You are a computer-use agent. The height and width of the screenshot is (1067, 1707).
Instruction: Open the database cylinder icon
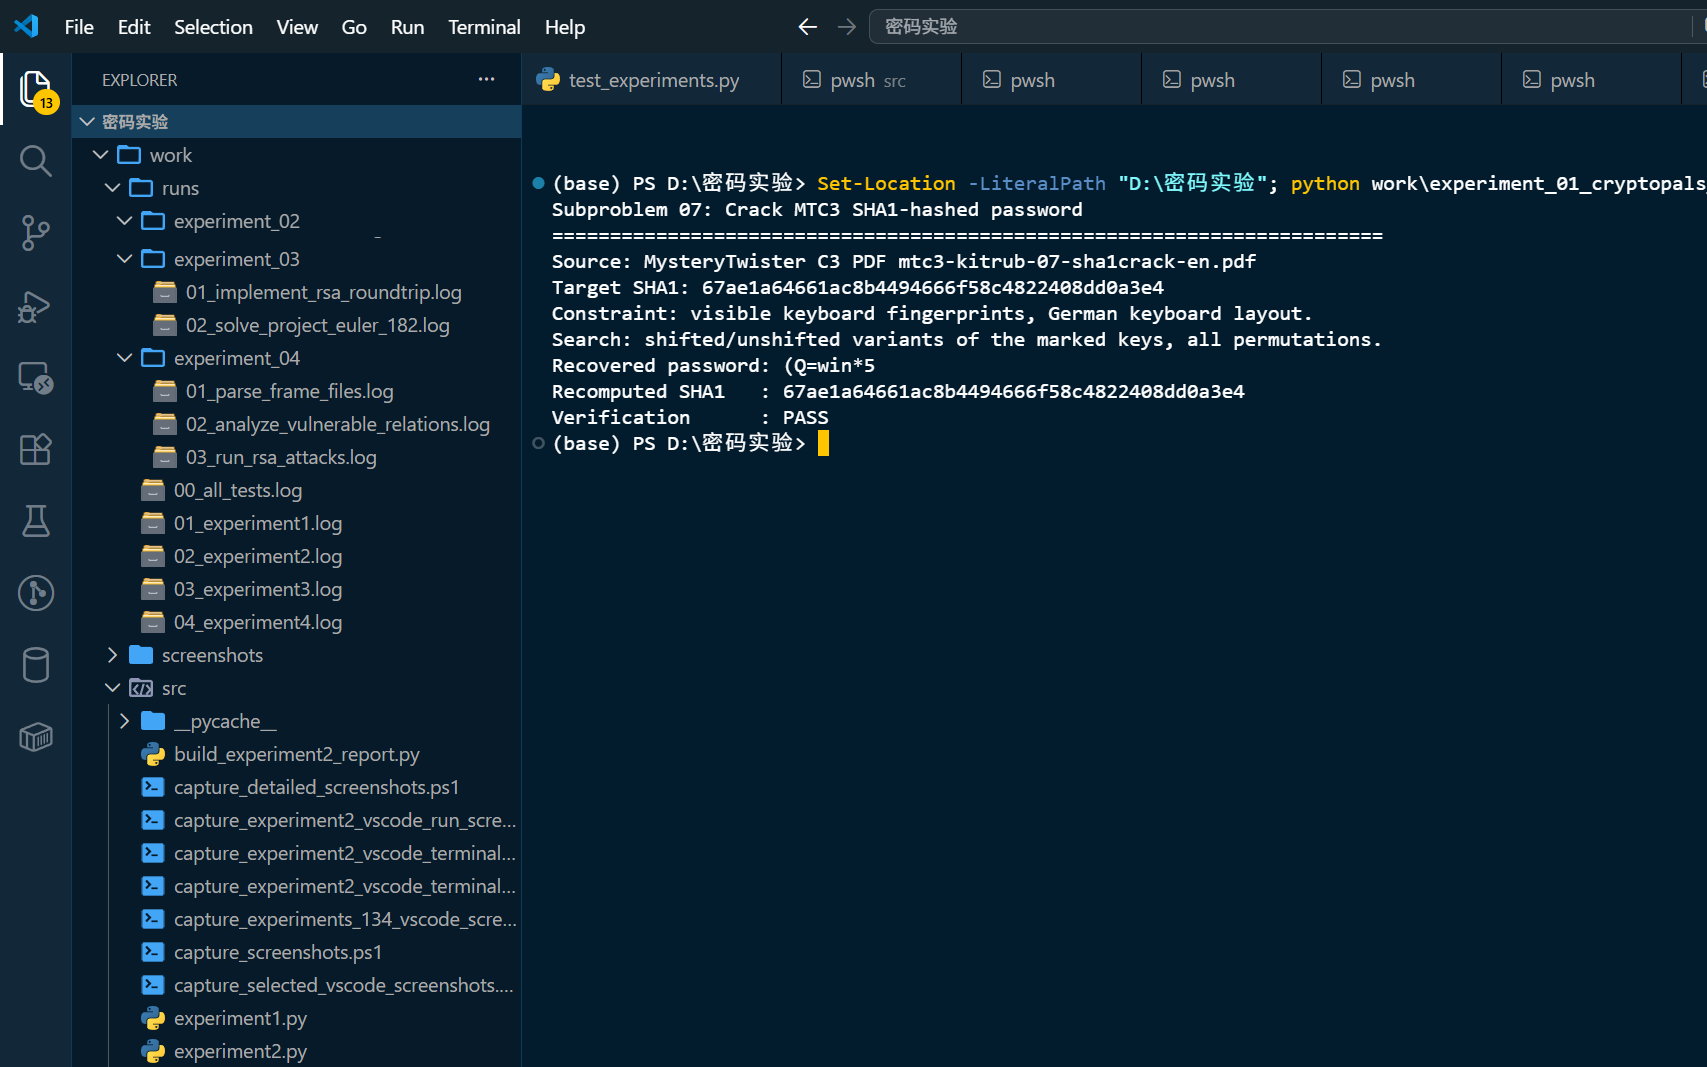[x=36, y=665]
